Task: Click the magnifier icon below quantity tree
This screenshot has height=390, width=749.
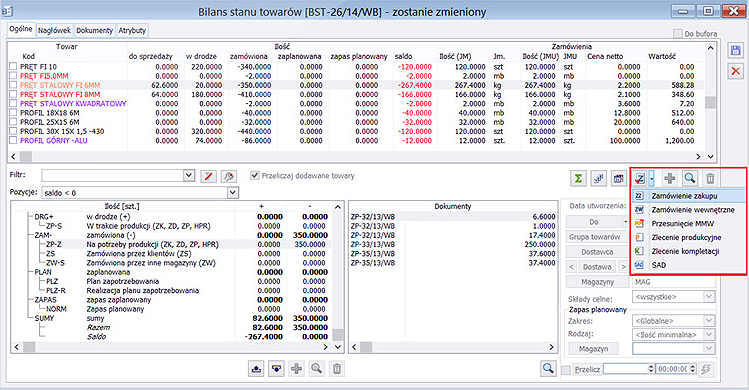Action: [316, 368]
